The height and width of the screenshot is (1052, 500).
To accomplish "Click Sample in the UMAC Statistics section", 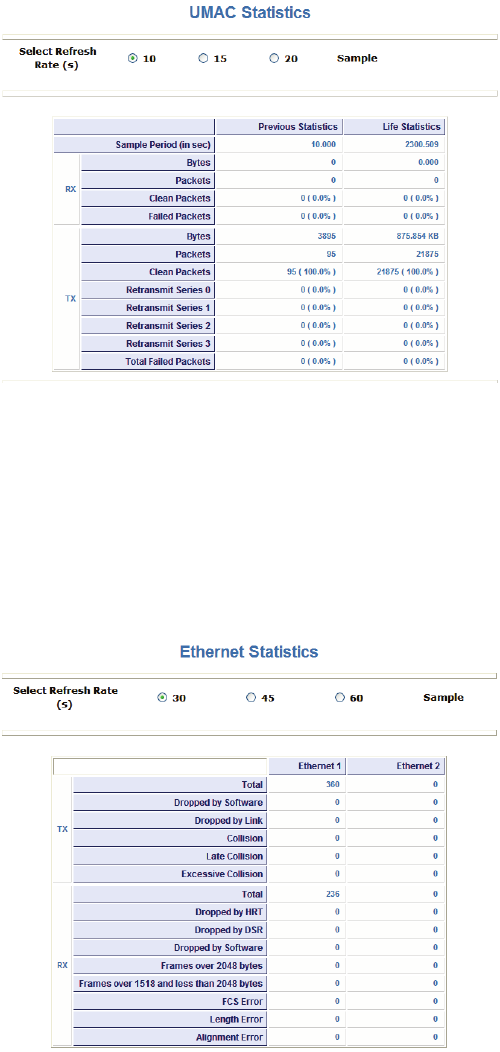I will [x=356, y=58].
